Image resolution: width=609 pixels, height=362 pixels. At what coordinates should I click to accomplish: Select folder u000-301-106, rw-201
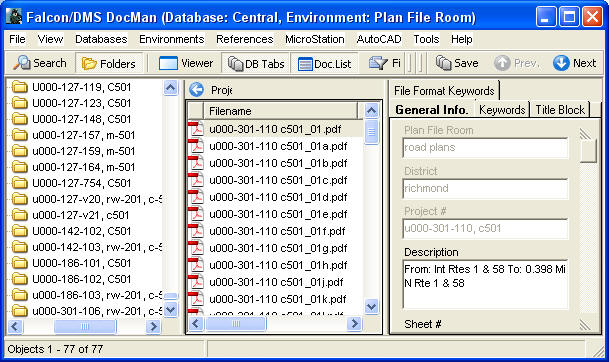(97, 311)
